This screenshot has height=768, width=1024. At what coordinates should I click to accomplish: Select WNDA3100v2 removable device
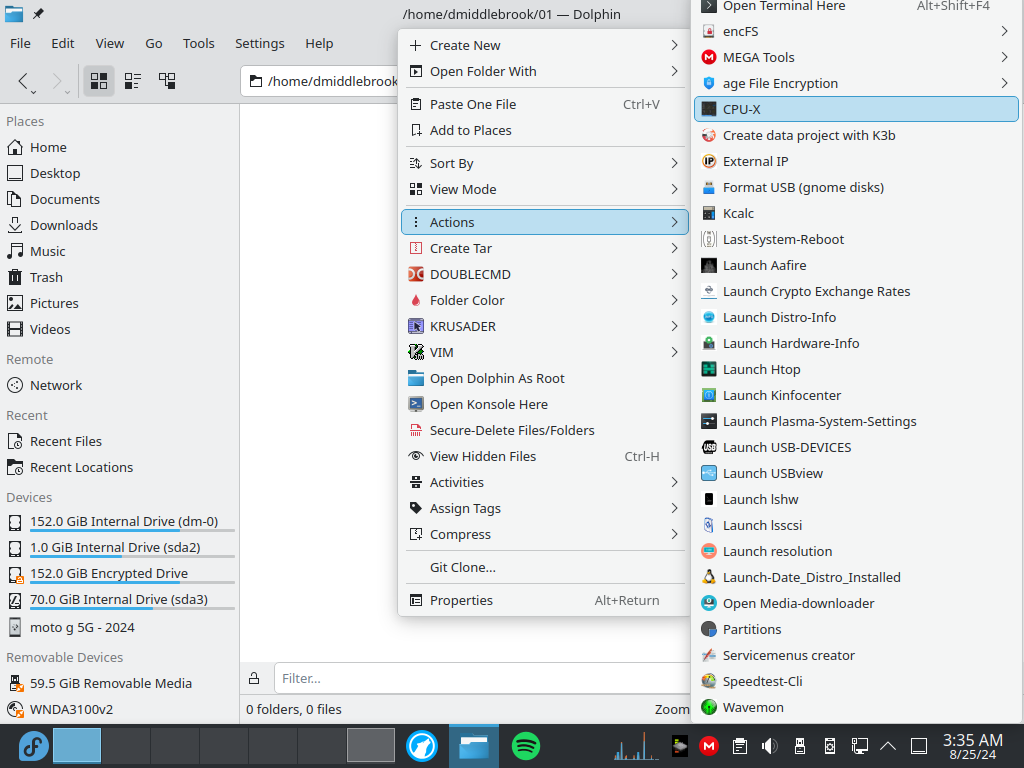120,709
